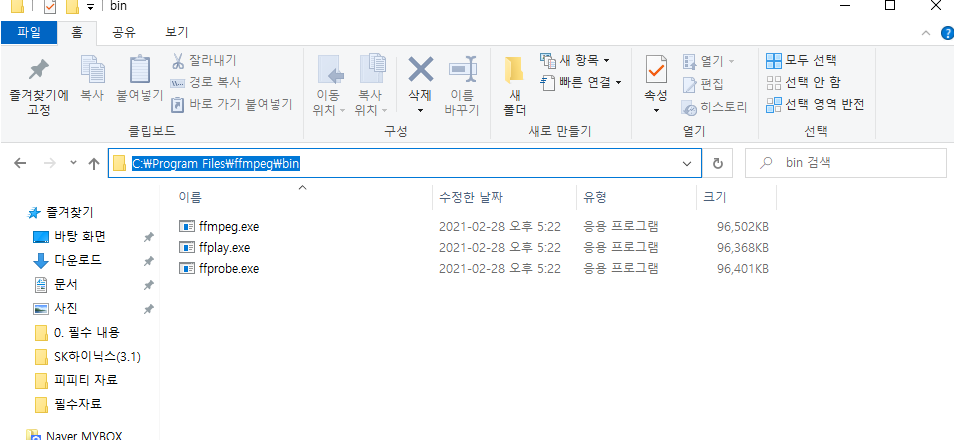Open recent locations dropdown chevron
Image resolution: width=954 pixels, height=440 pixels.
pyautogui.click(x=74, y=163)
